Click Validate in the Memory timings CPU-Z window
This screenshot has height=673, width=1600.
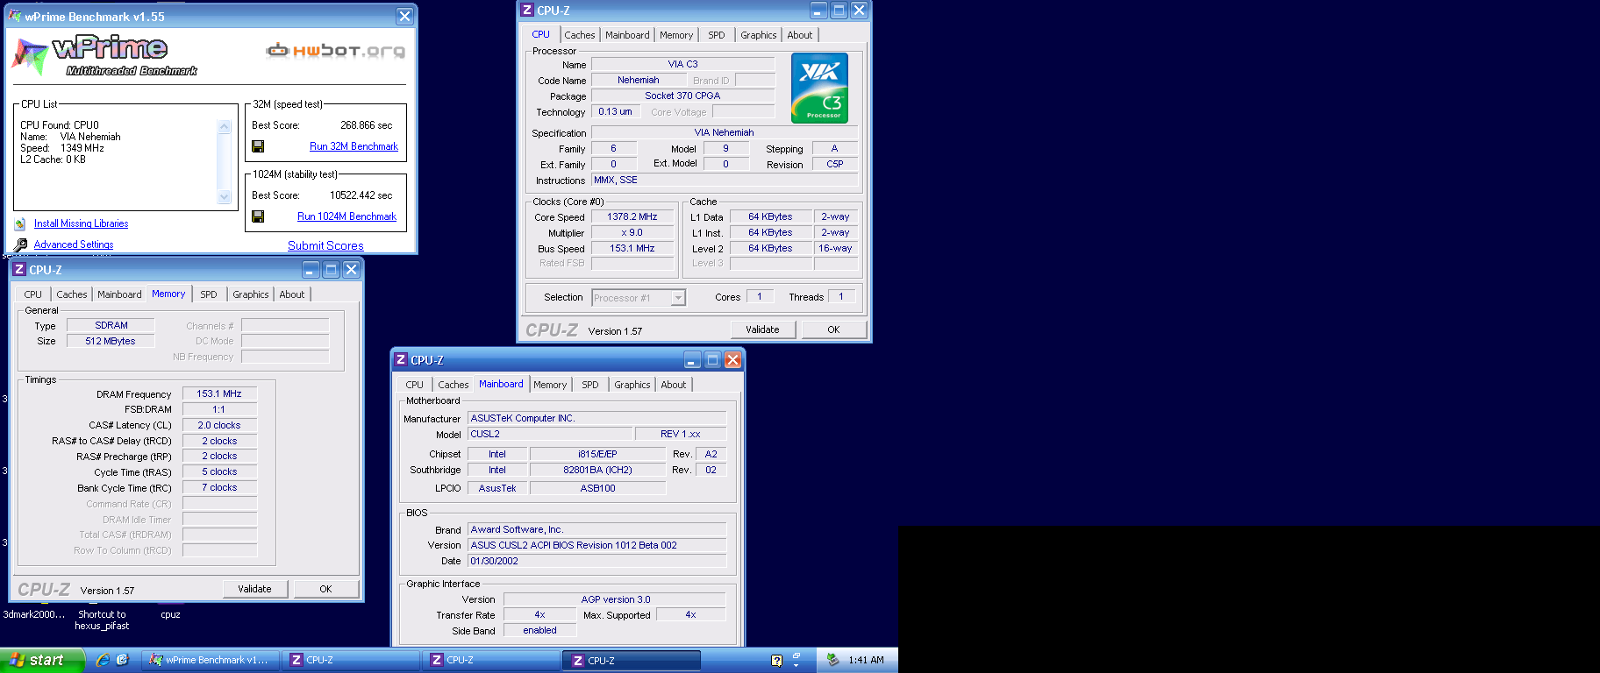tap(254, 589)
